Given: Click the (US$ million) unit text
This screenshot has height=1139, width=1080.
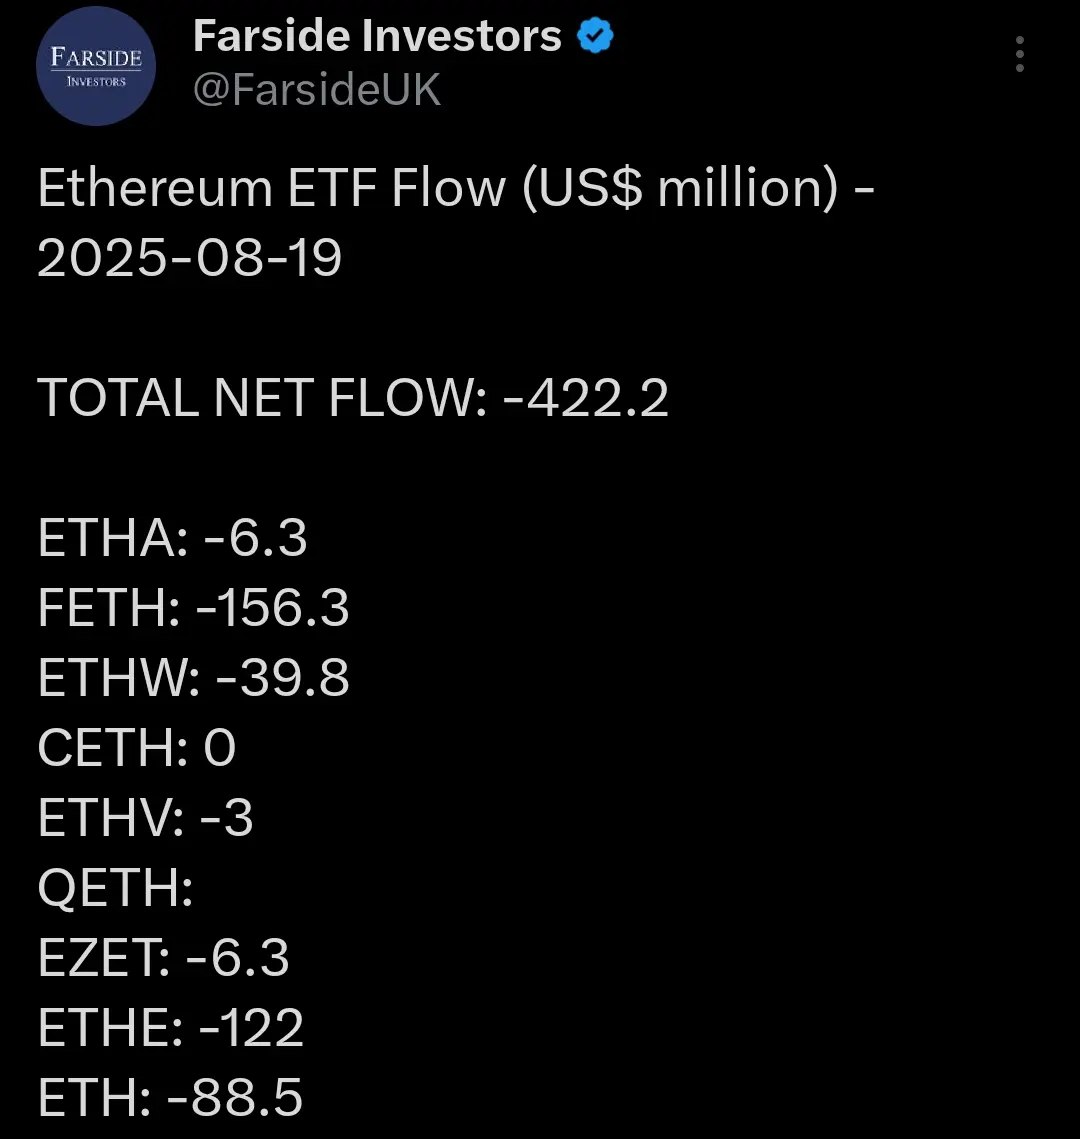Looking at the screenshot, I should [x=680, y=187].
